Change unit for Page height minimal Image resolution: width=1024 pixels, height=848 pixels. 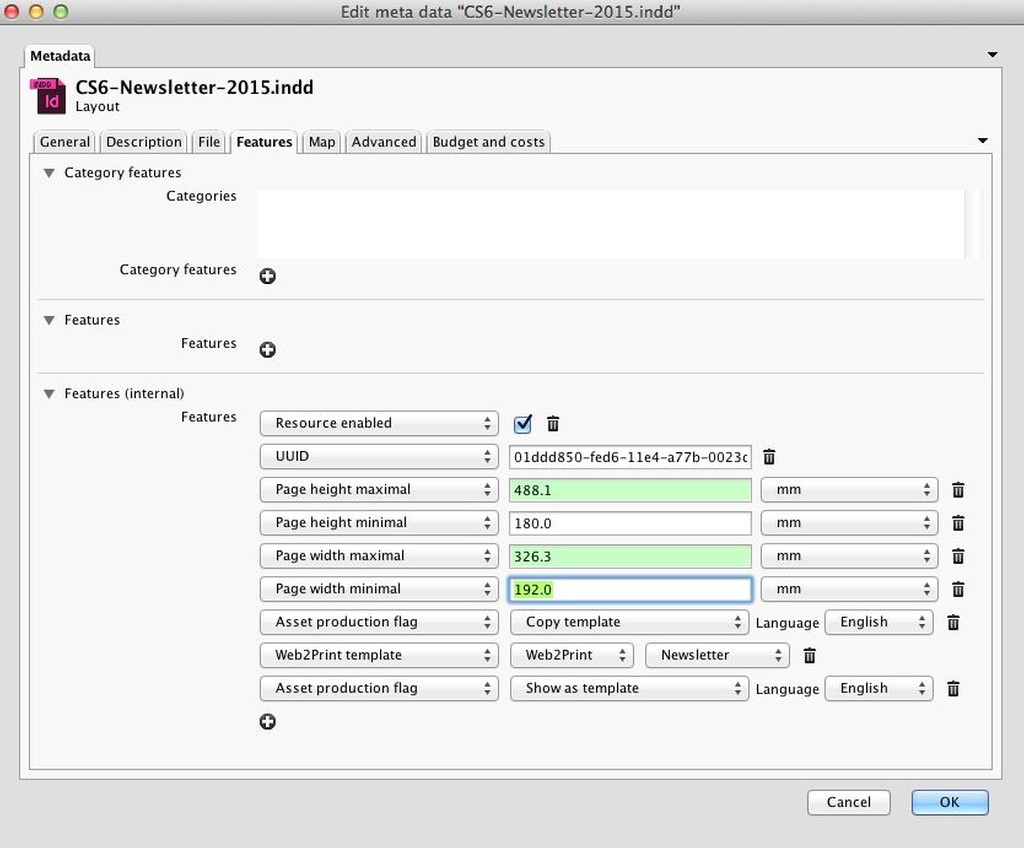[x=849, y=523]
